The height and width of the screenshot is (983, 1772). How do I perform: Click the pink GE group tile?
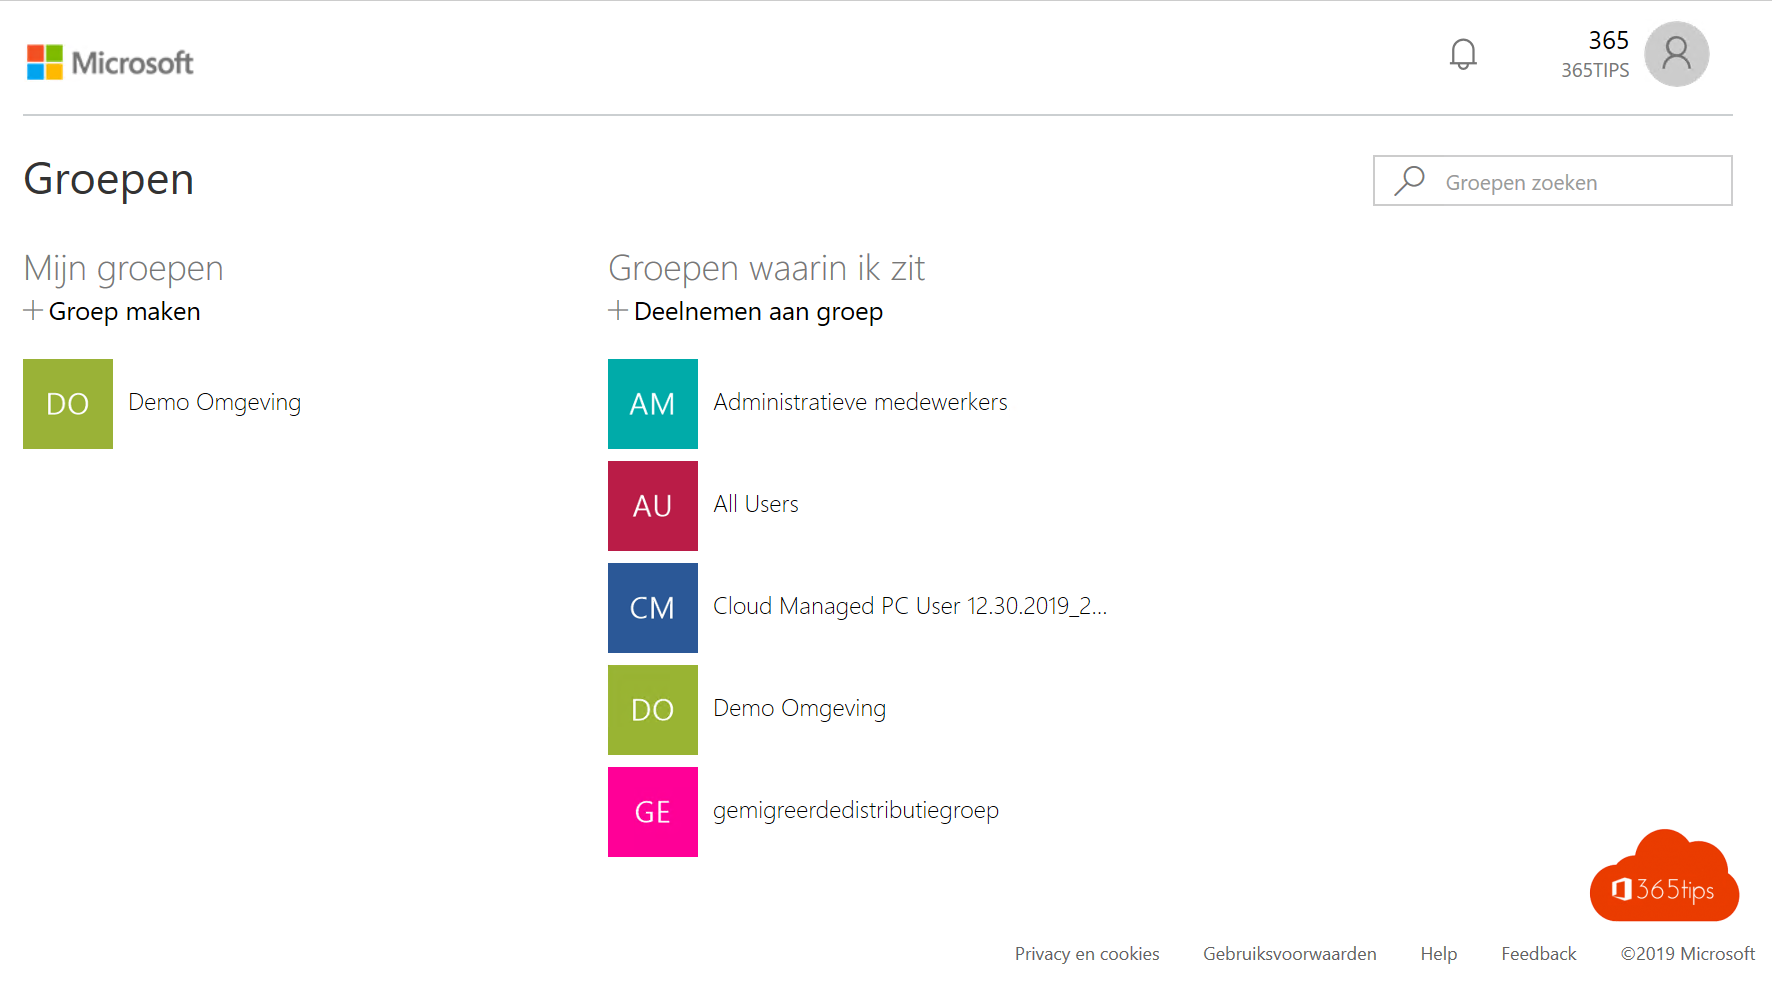click(653, 812)
